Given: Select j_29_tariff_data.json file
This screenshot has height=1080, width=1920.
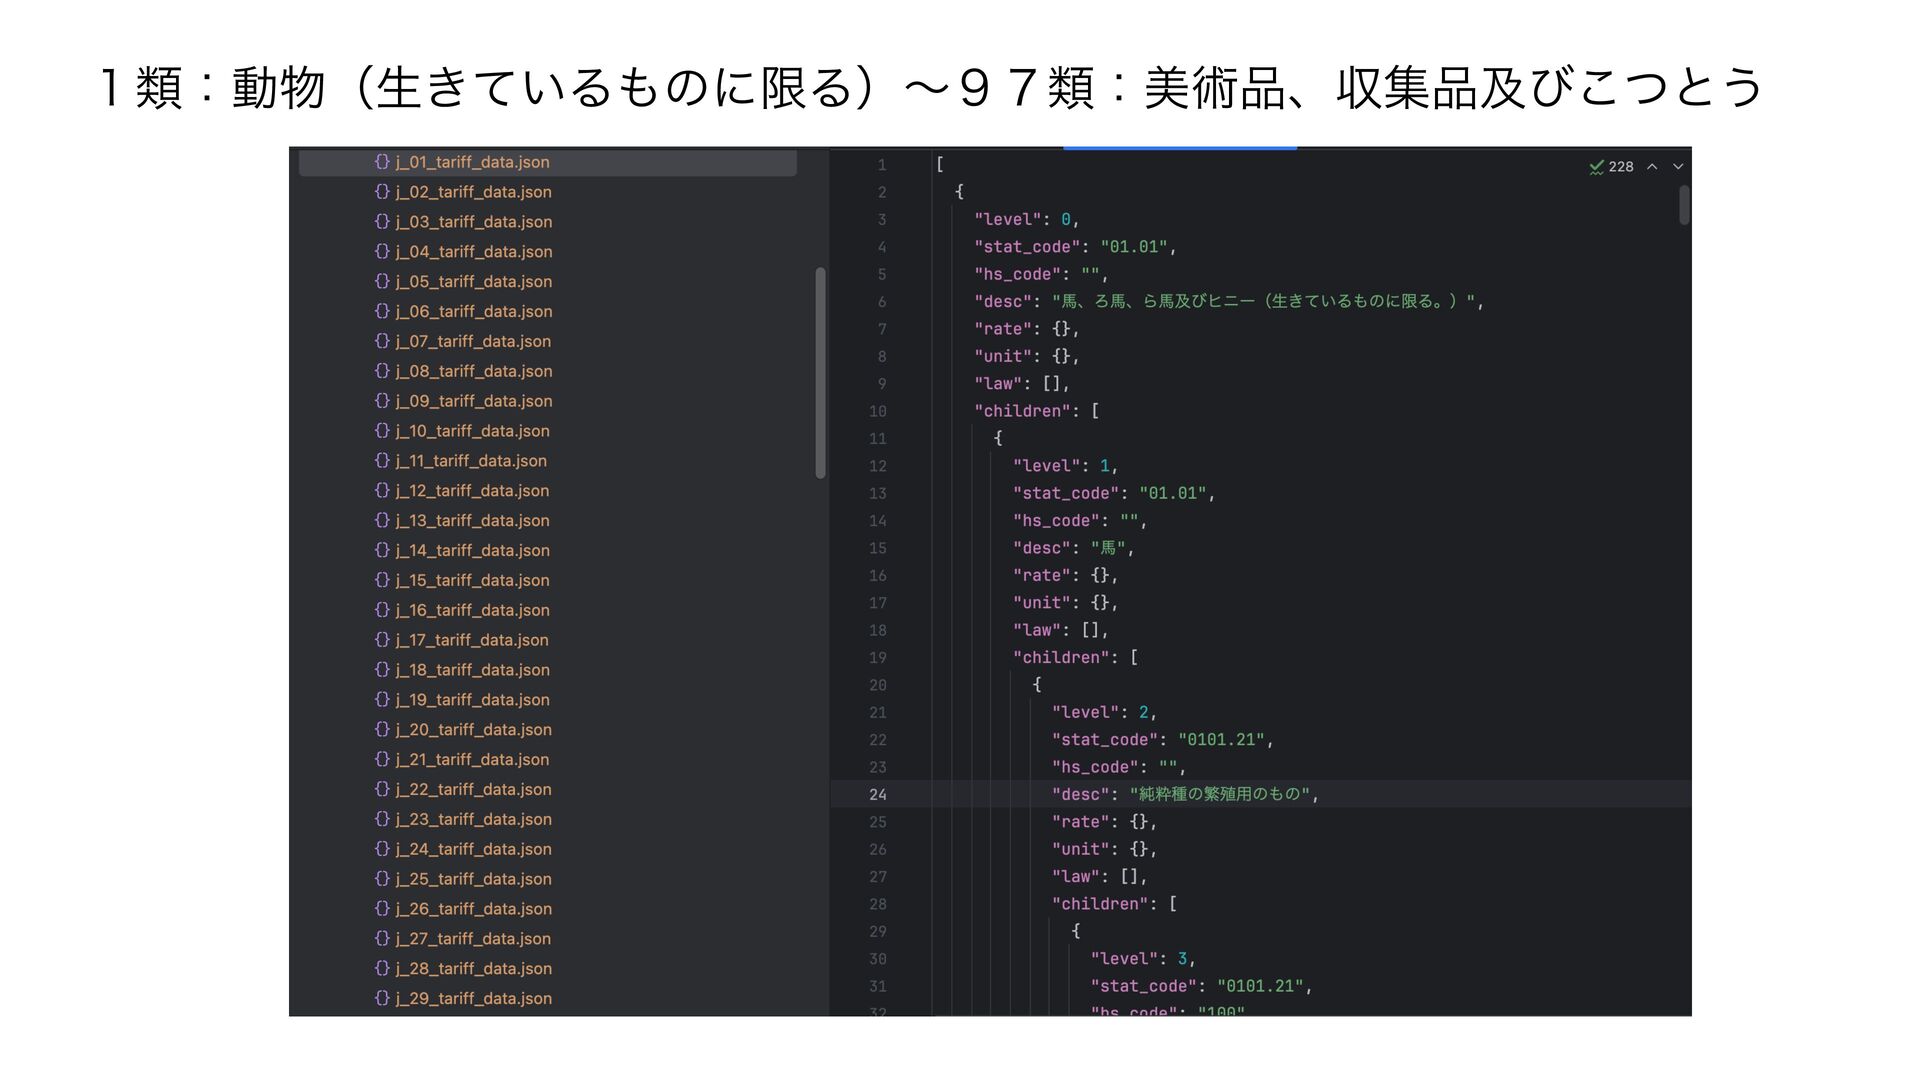Looking at the screenshot, I should point(463,999).
